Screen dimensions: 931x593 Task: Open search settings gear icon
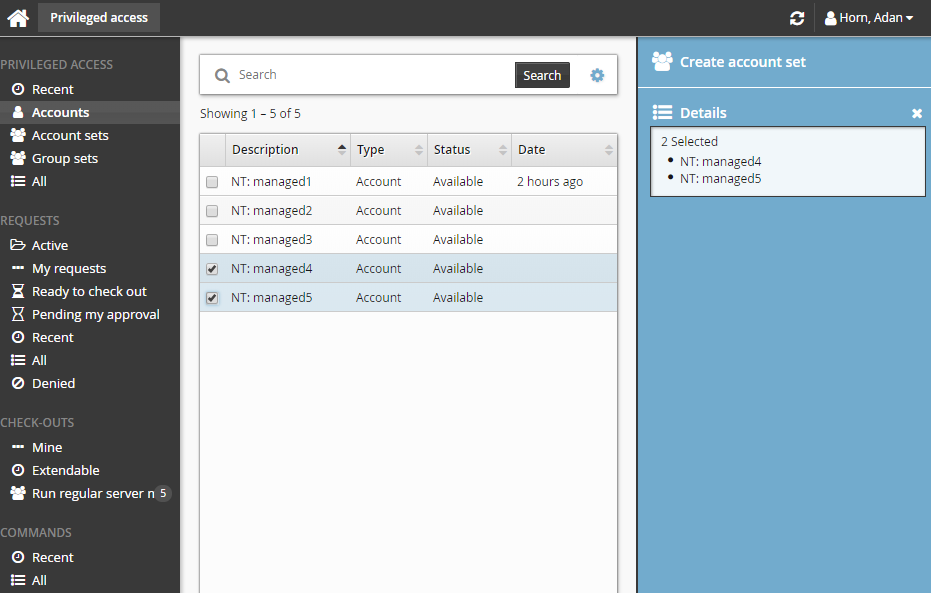(x=597, y=75)
